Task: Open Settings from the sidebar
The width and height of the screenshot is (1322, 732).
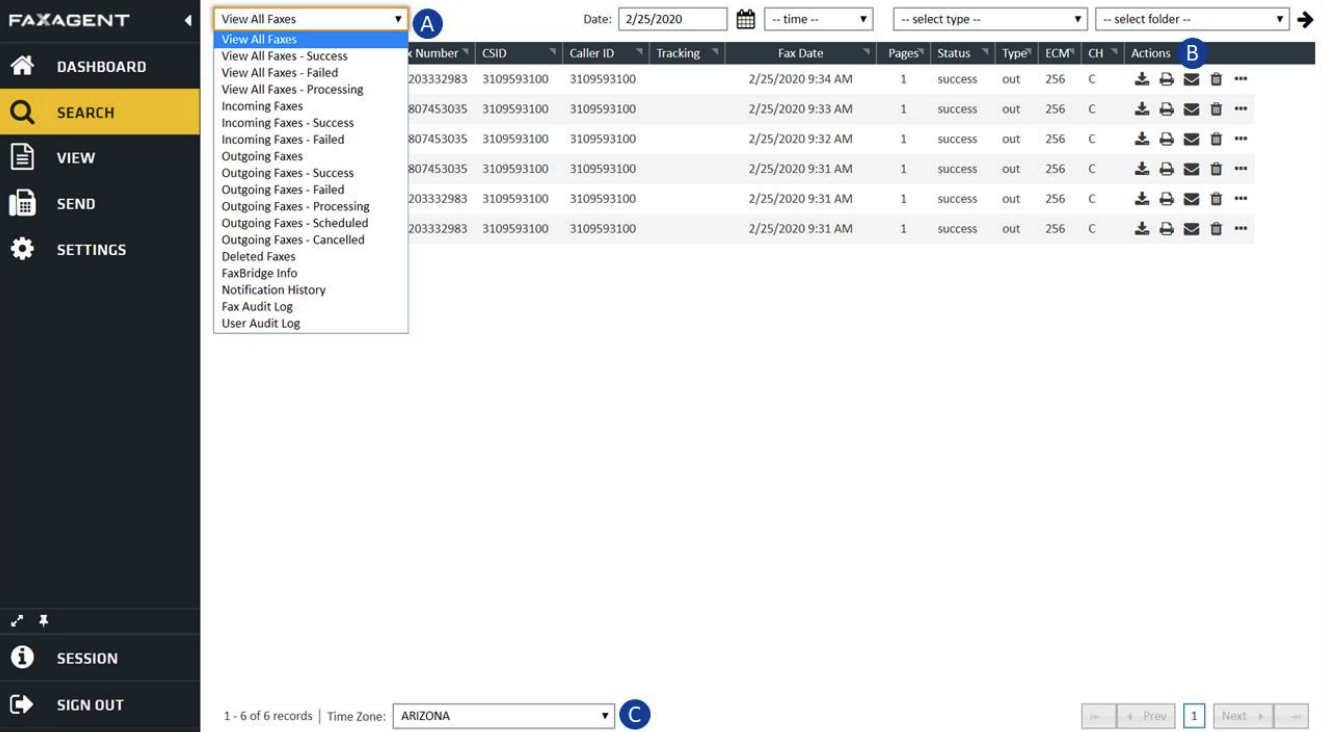Action: coord(100,249)
